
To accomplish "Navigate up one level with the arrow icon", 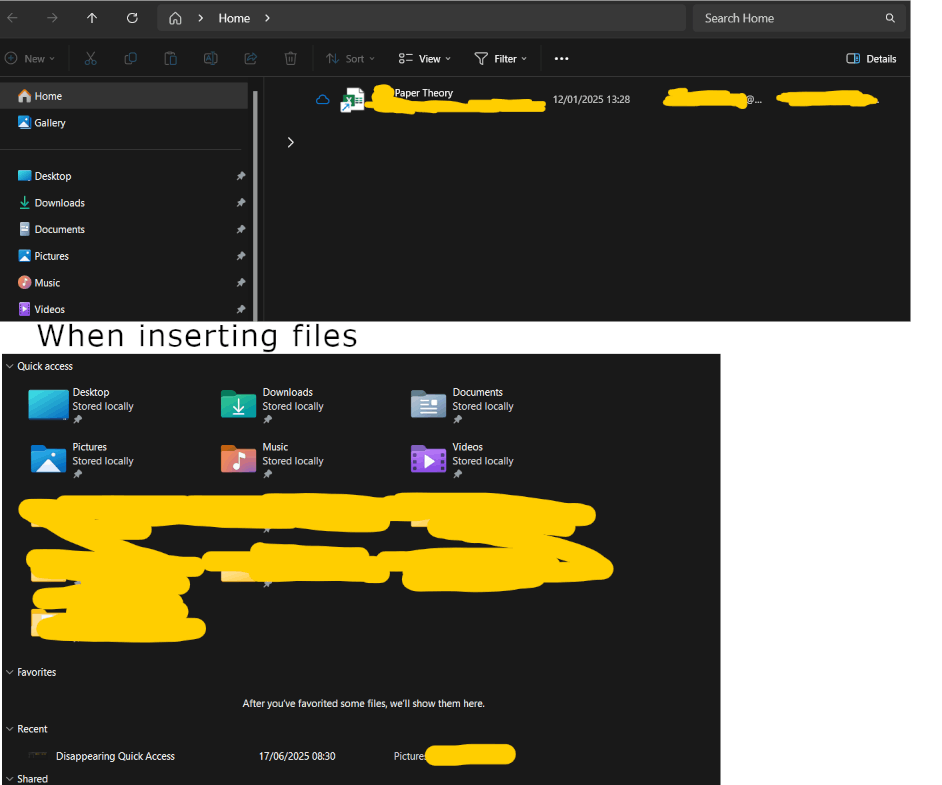I will (91, 17).
